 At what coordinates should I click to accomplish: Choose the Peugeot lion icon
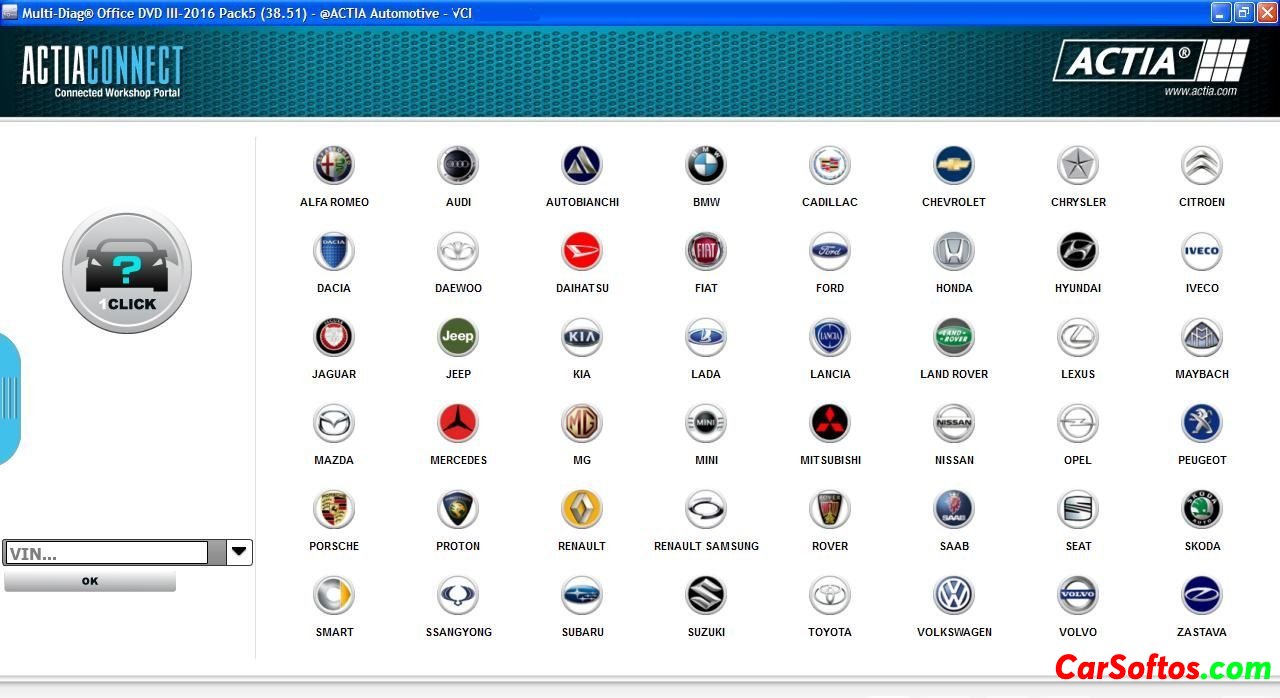1202,424
